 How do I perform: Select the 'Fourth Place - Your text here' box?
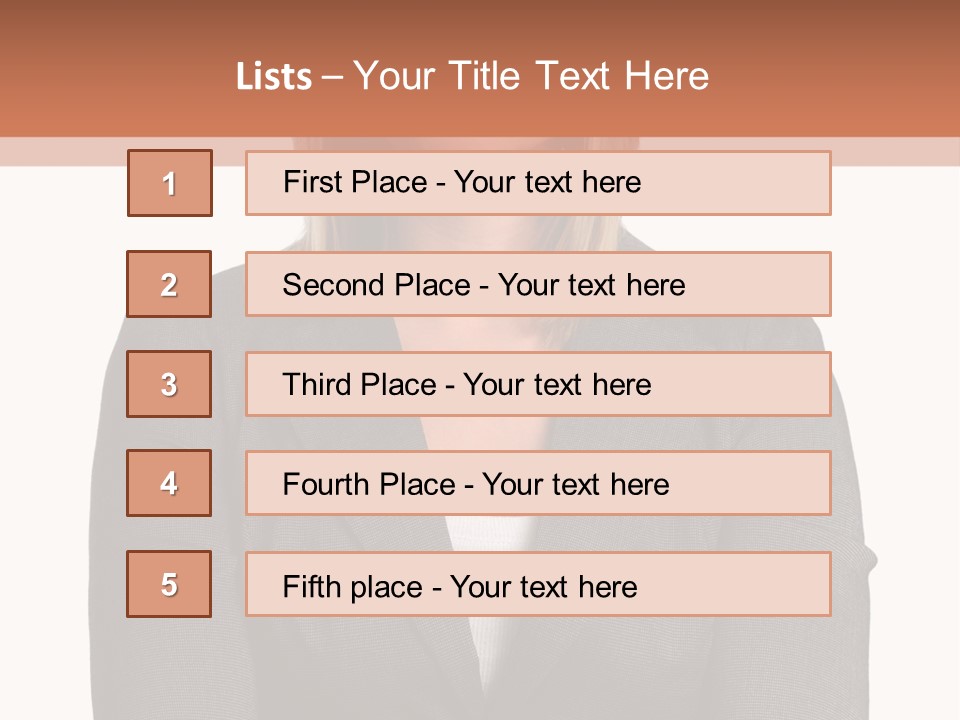[x=538, y=483]
